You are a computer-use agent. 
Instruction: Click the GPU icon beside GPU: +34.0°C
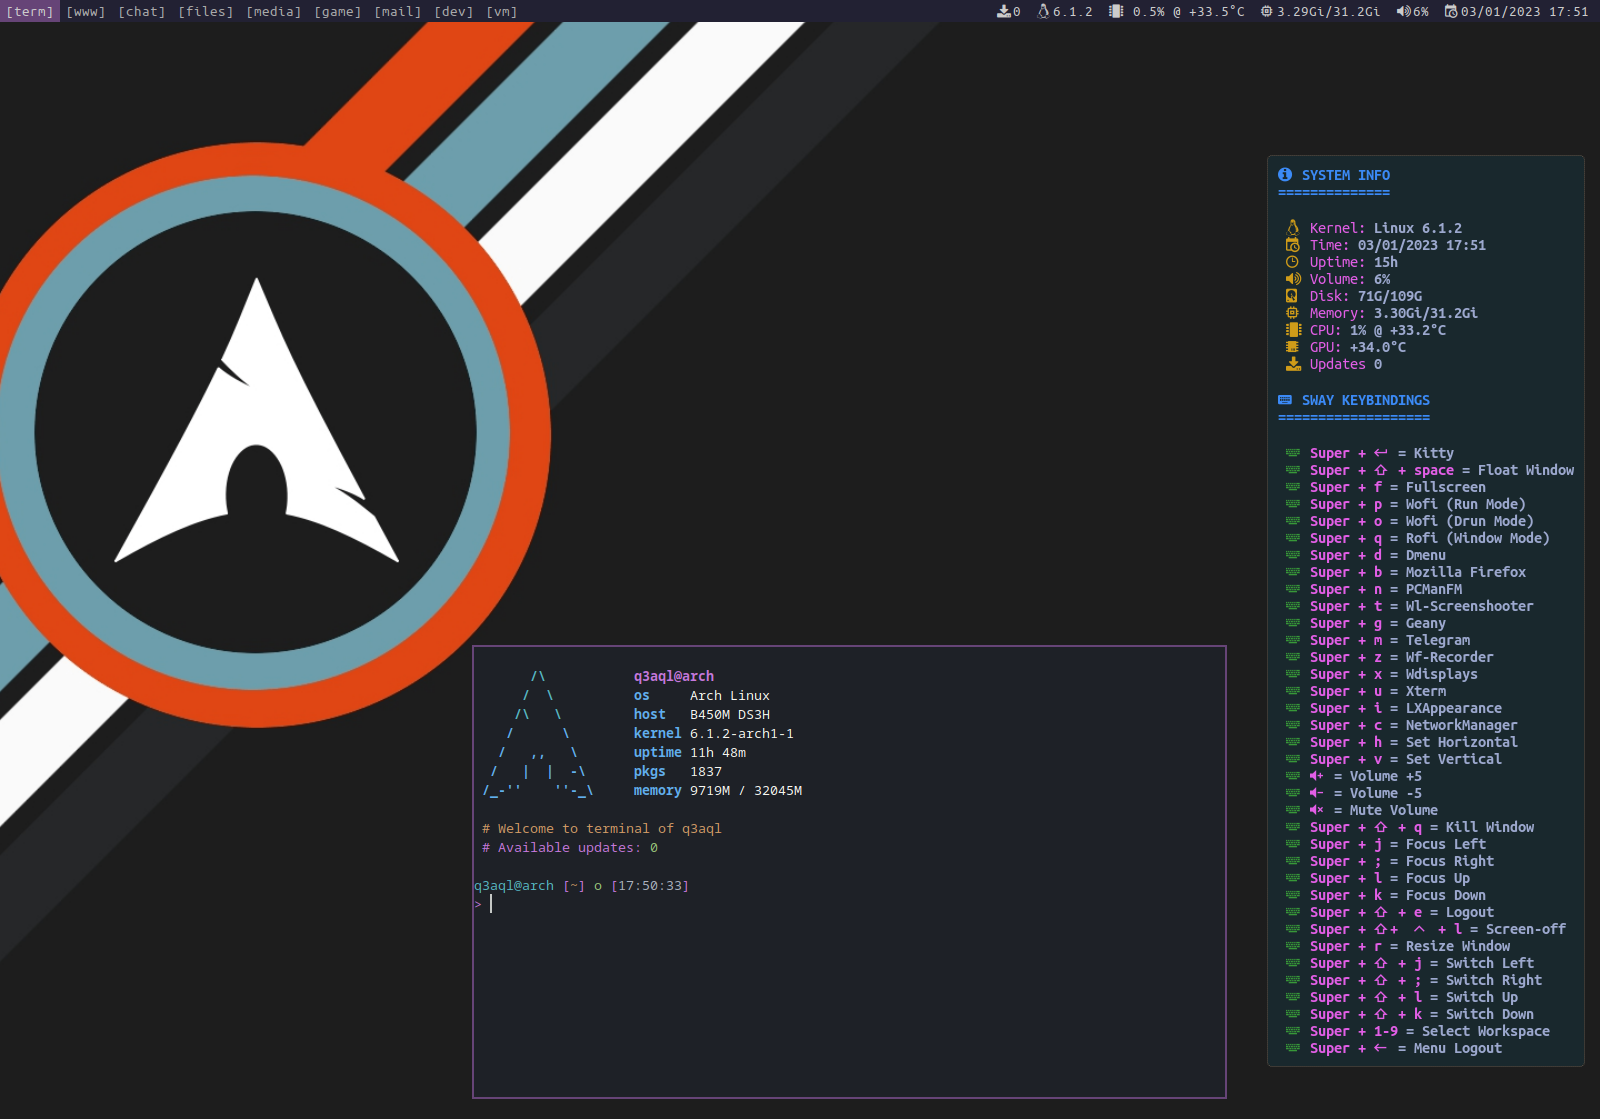[x=1292, y=347]
